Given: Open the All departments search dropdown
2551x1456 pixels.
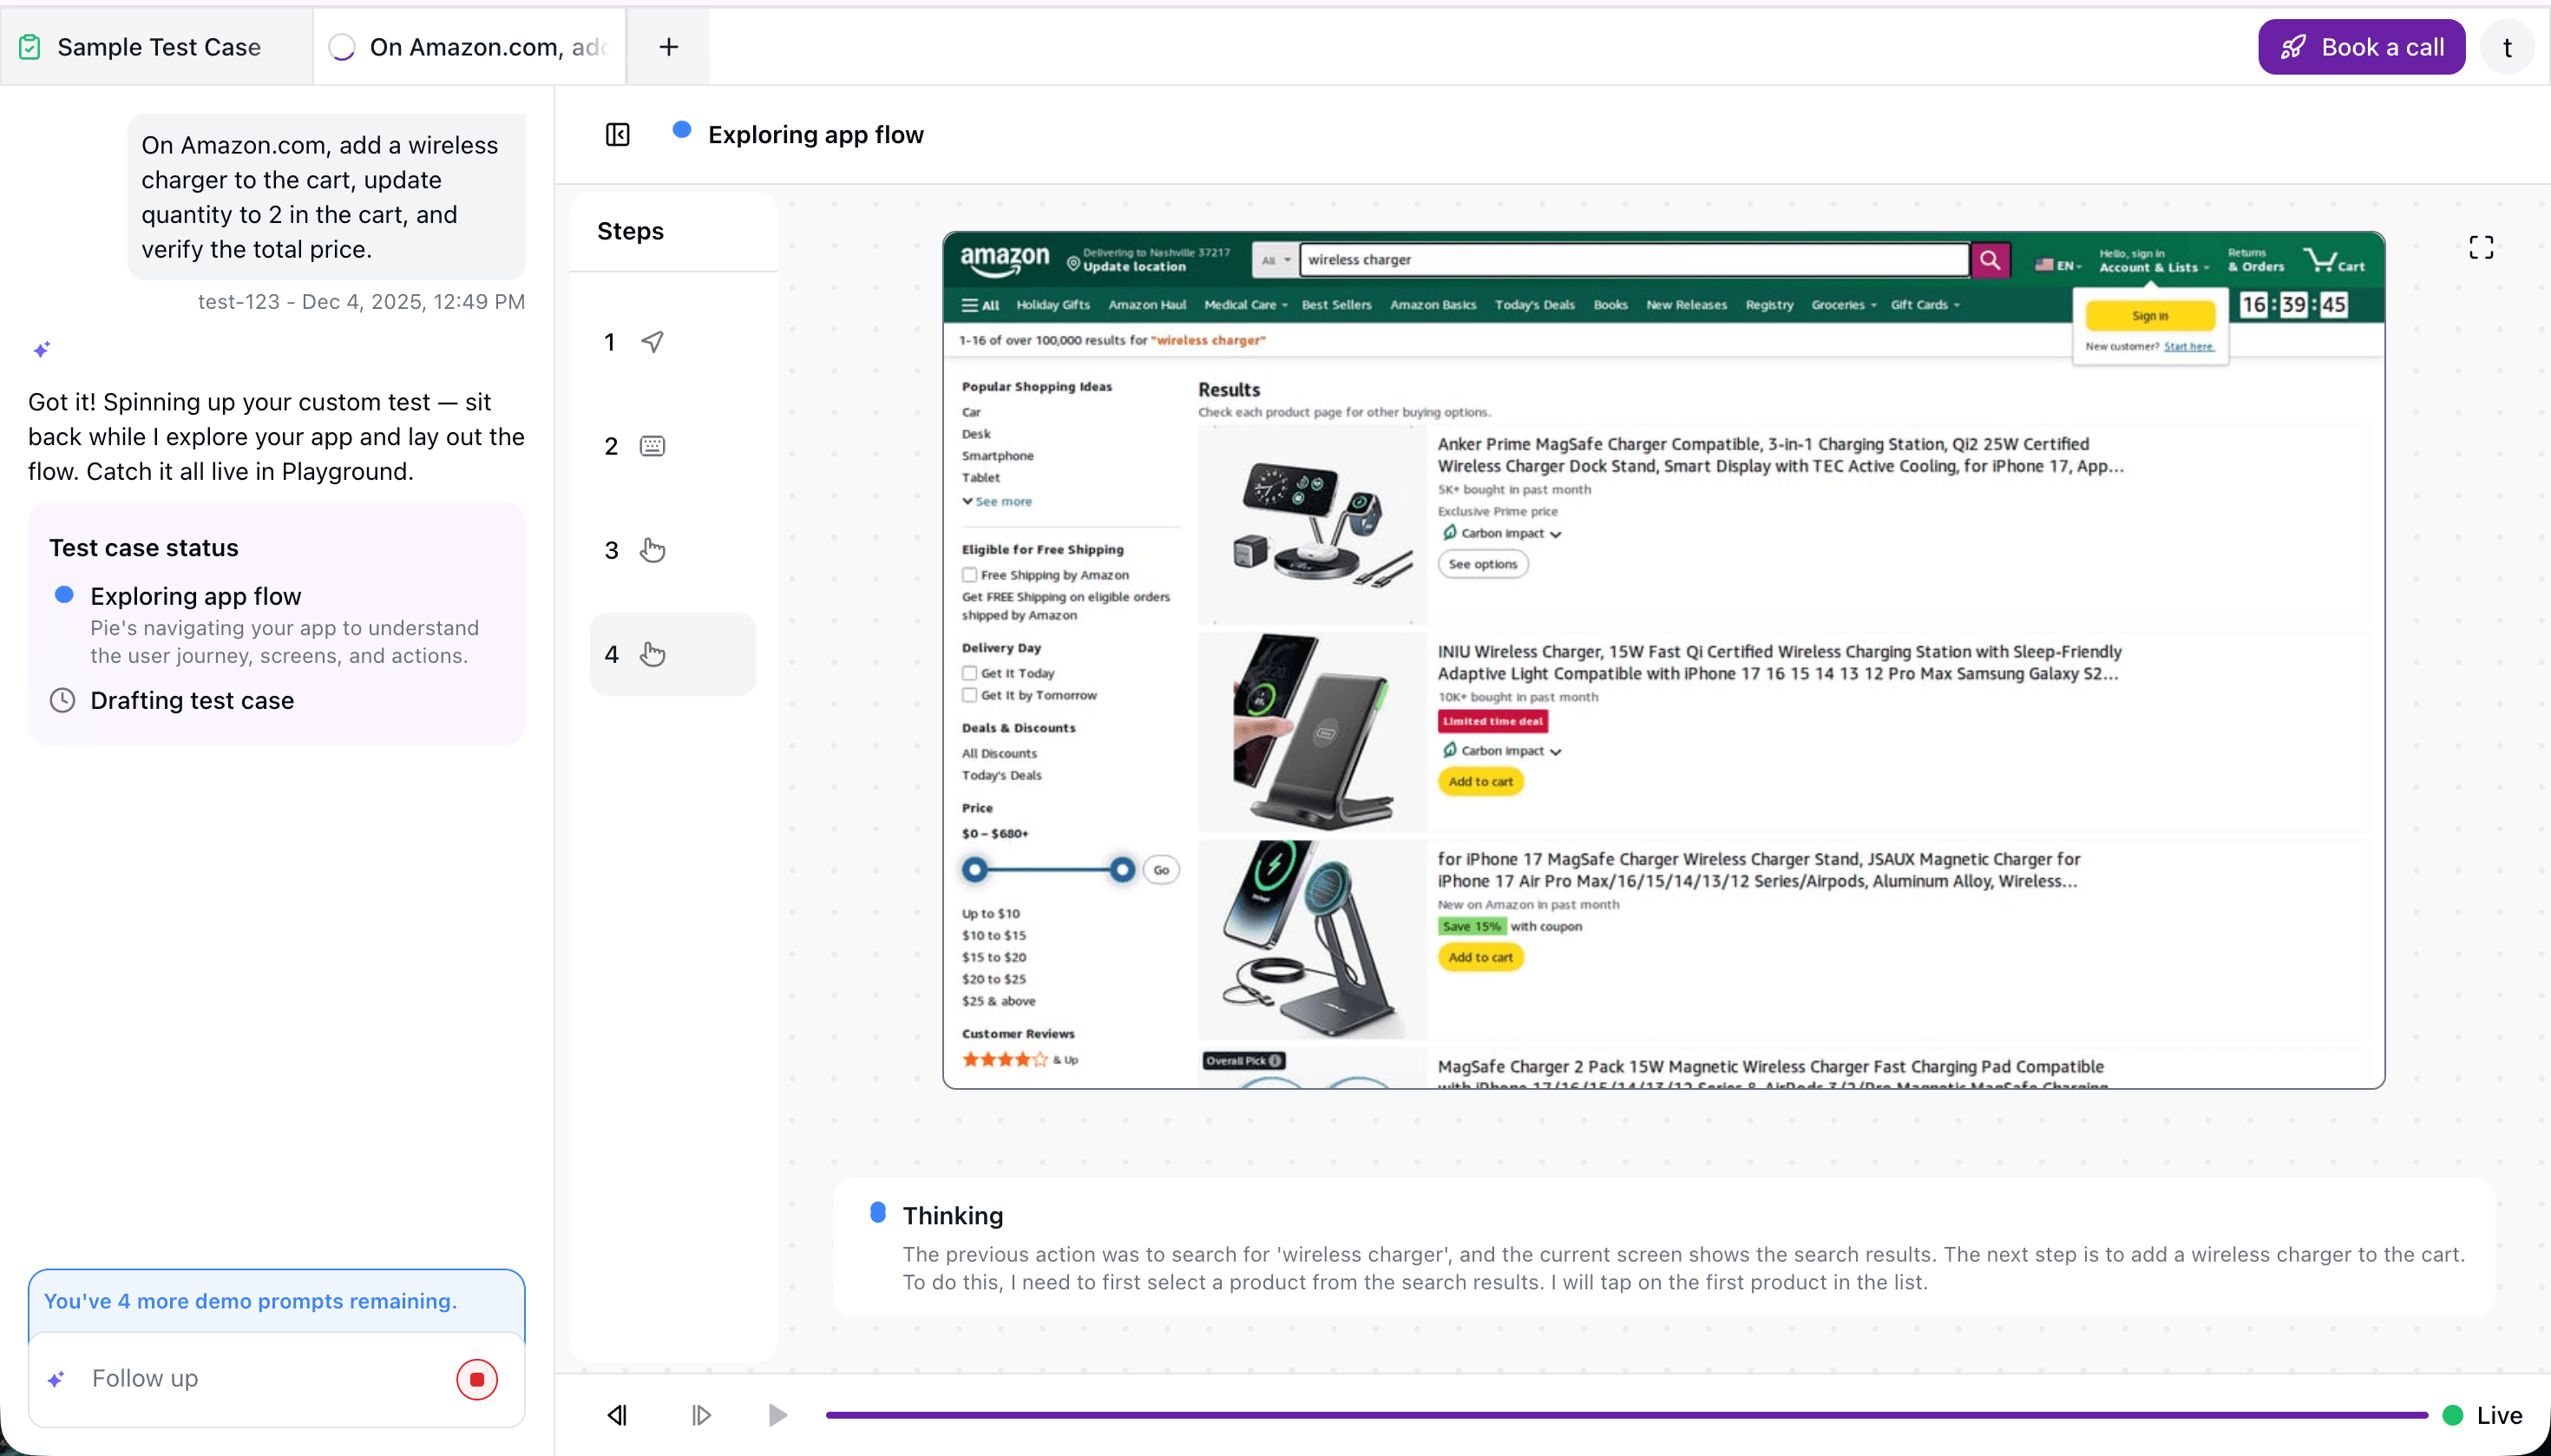Looking at the screenshot, I should pos(1274,260).
